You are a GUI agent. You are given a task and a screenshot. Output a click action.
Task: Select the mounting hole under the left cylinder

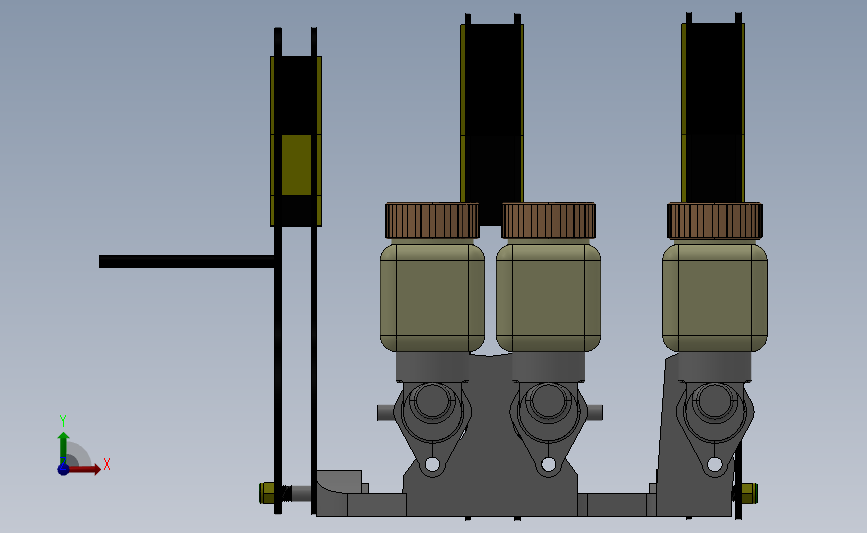432,464
